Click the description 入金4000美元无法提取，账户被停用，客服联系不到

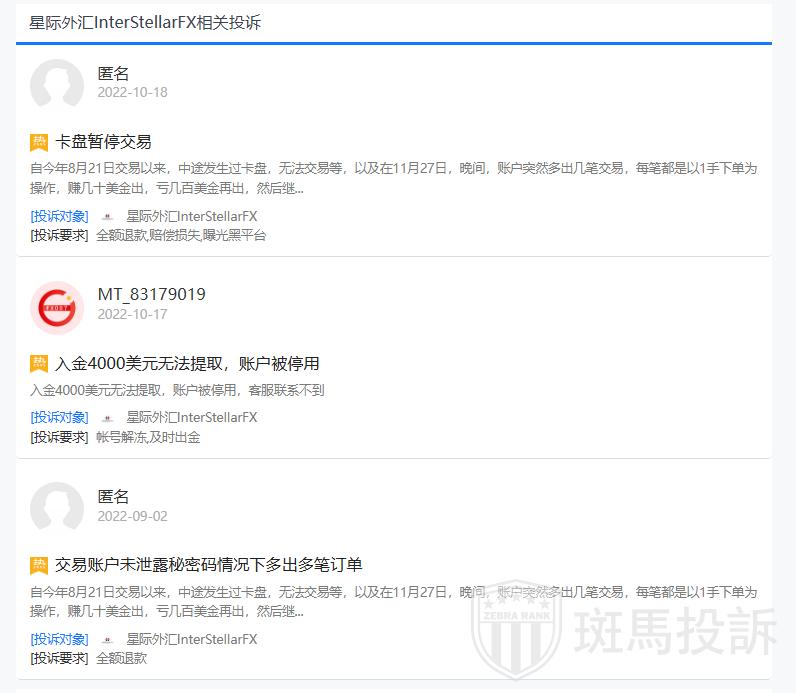coord(177,390)
